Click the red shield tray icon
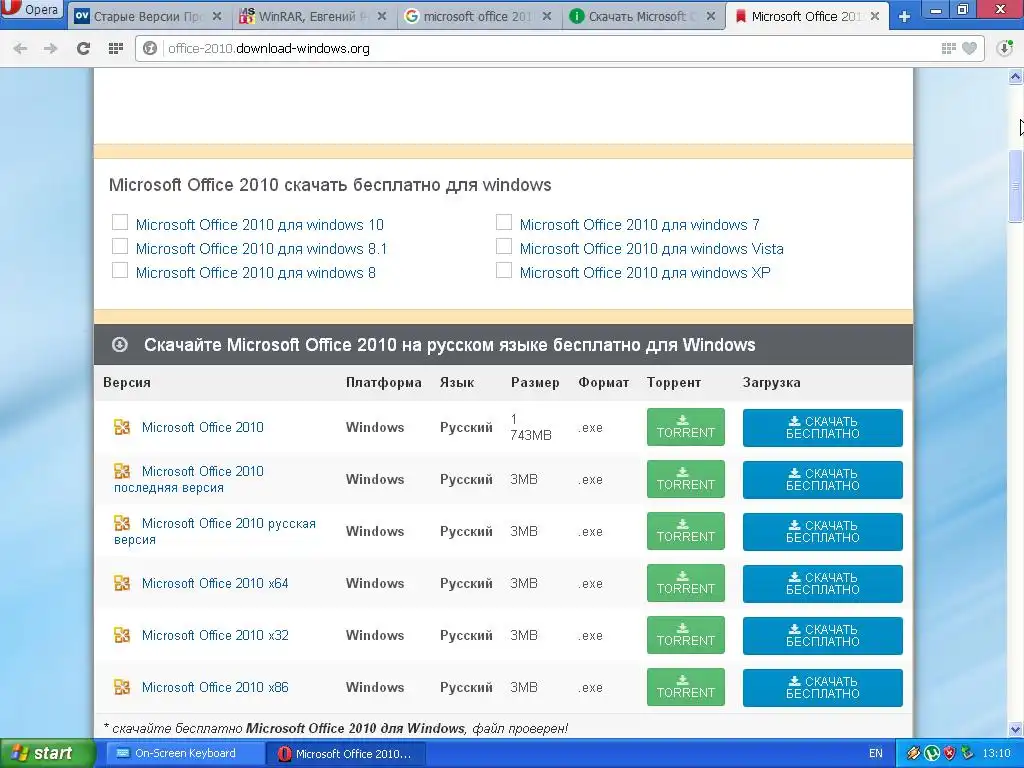Image resolution: width=1024 pixels, height=768 pixels. tap(949, 753)
